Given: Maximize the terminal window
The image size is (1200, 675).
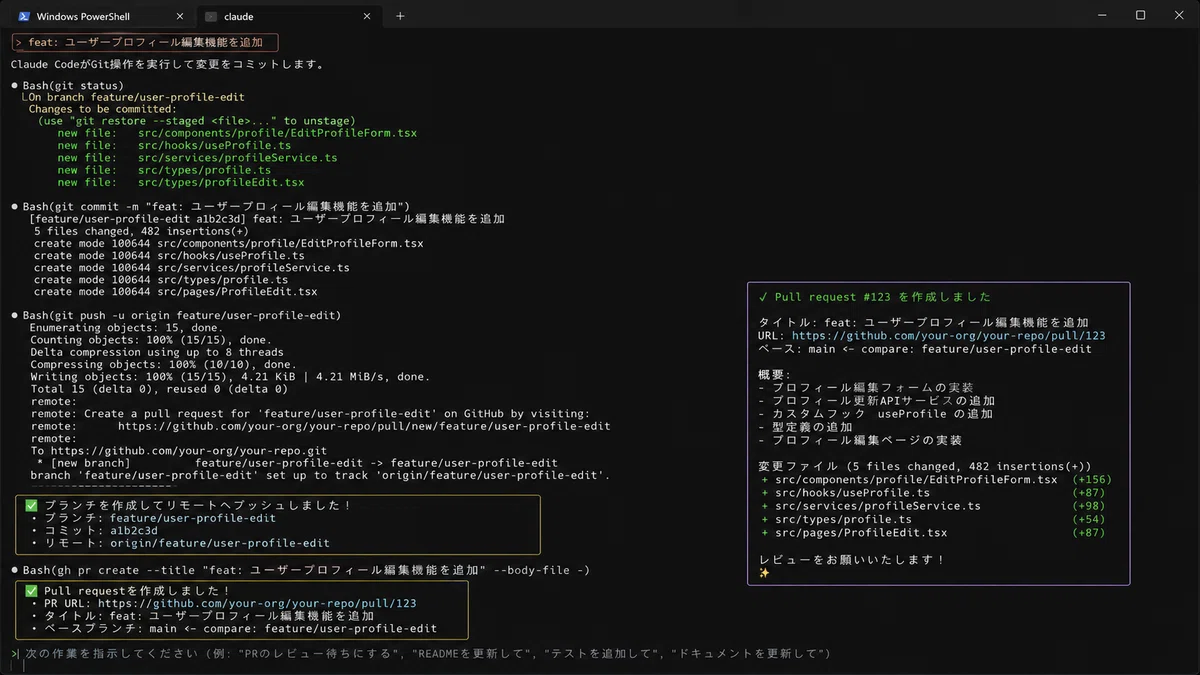Looking at the screenshot, I should tap(1140, 15).
